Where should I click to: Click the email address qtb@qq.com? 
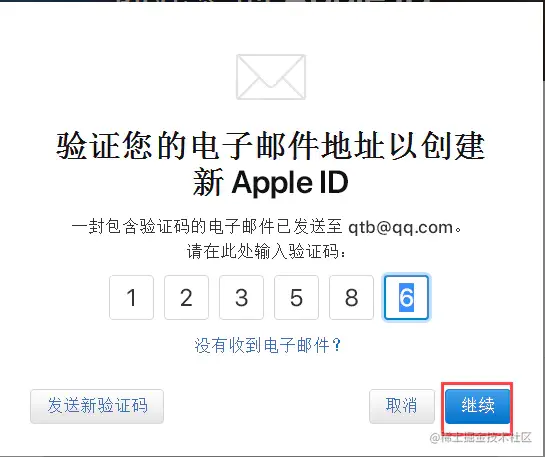click(x=401, y=228)
